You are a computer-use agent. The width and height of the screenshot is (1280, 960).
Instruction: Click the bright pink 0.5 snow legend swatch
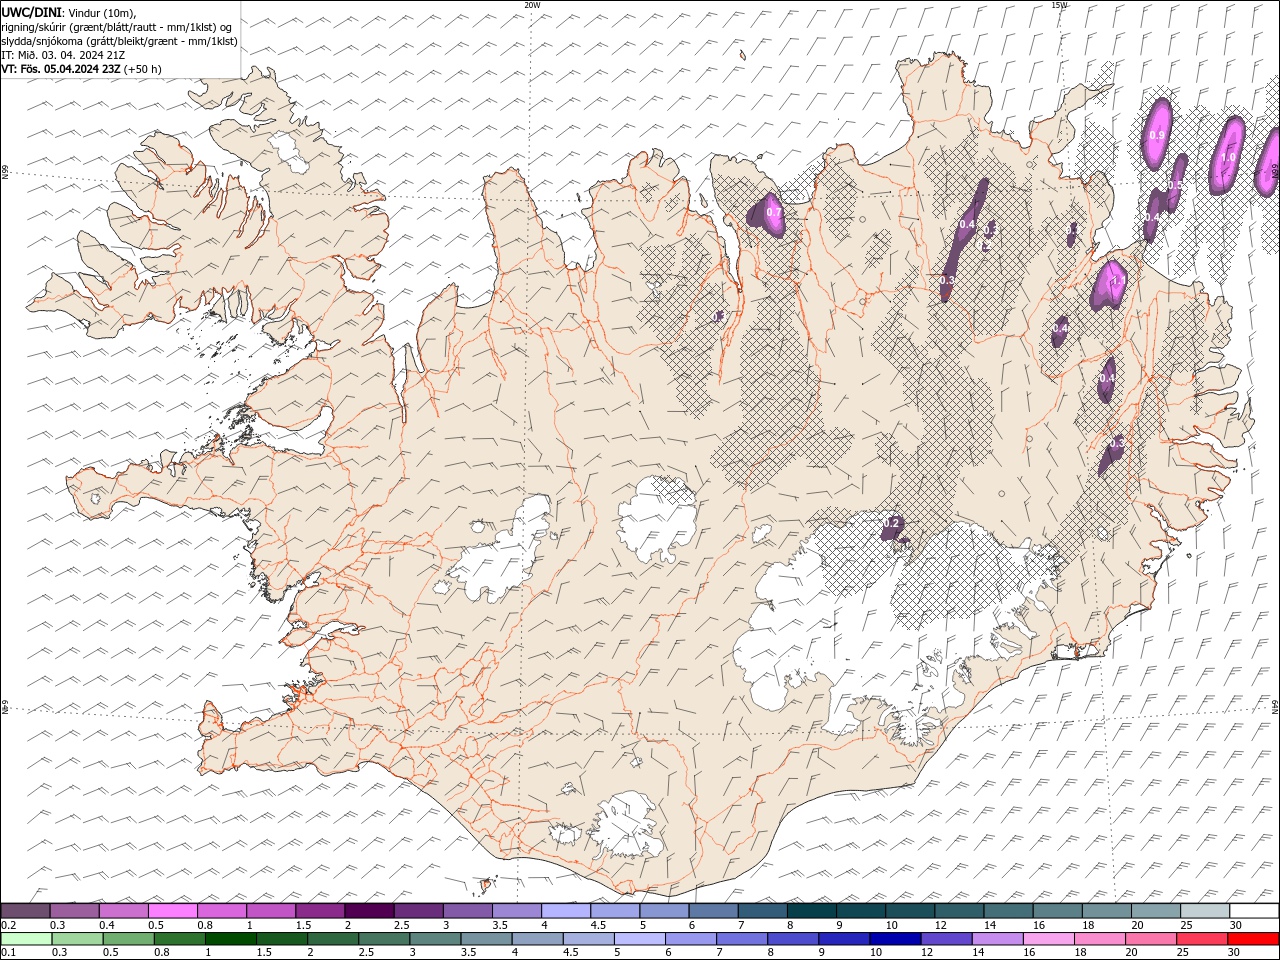coord(172,911)
